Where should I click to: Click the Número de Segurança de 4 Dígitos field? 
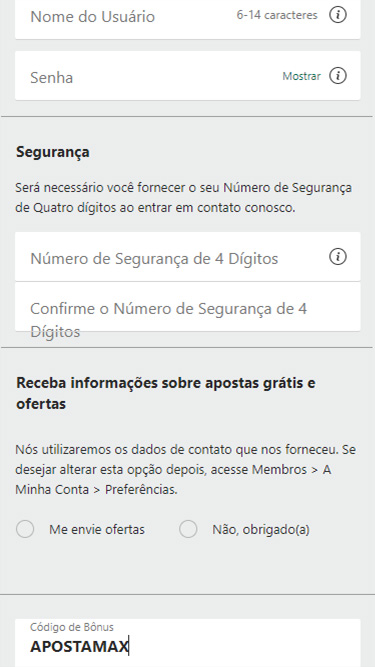pyautogui.click(x=188, y=257)
